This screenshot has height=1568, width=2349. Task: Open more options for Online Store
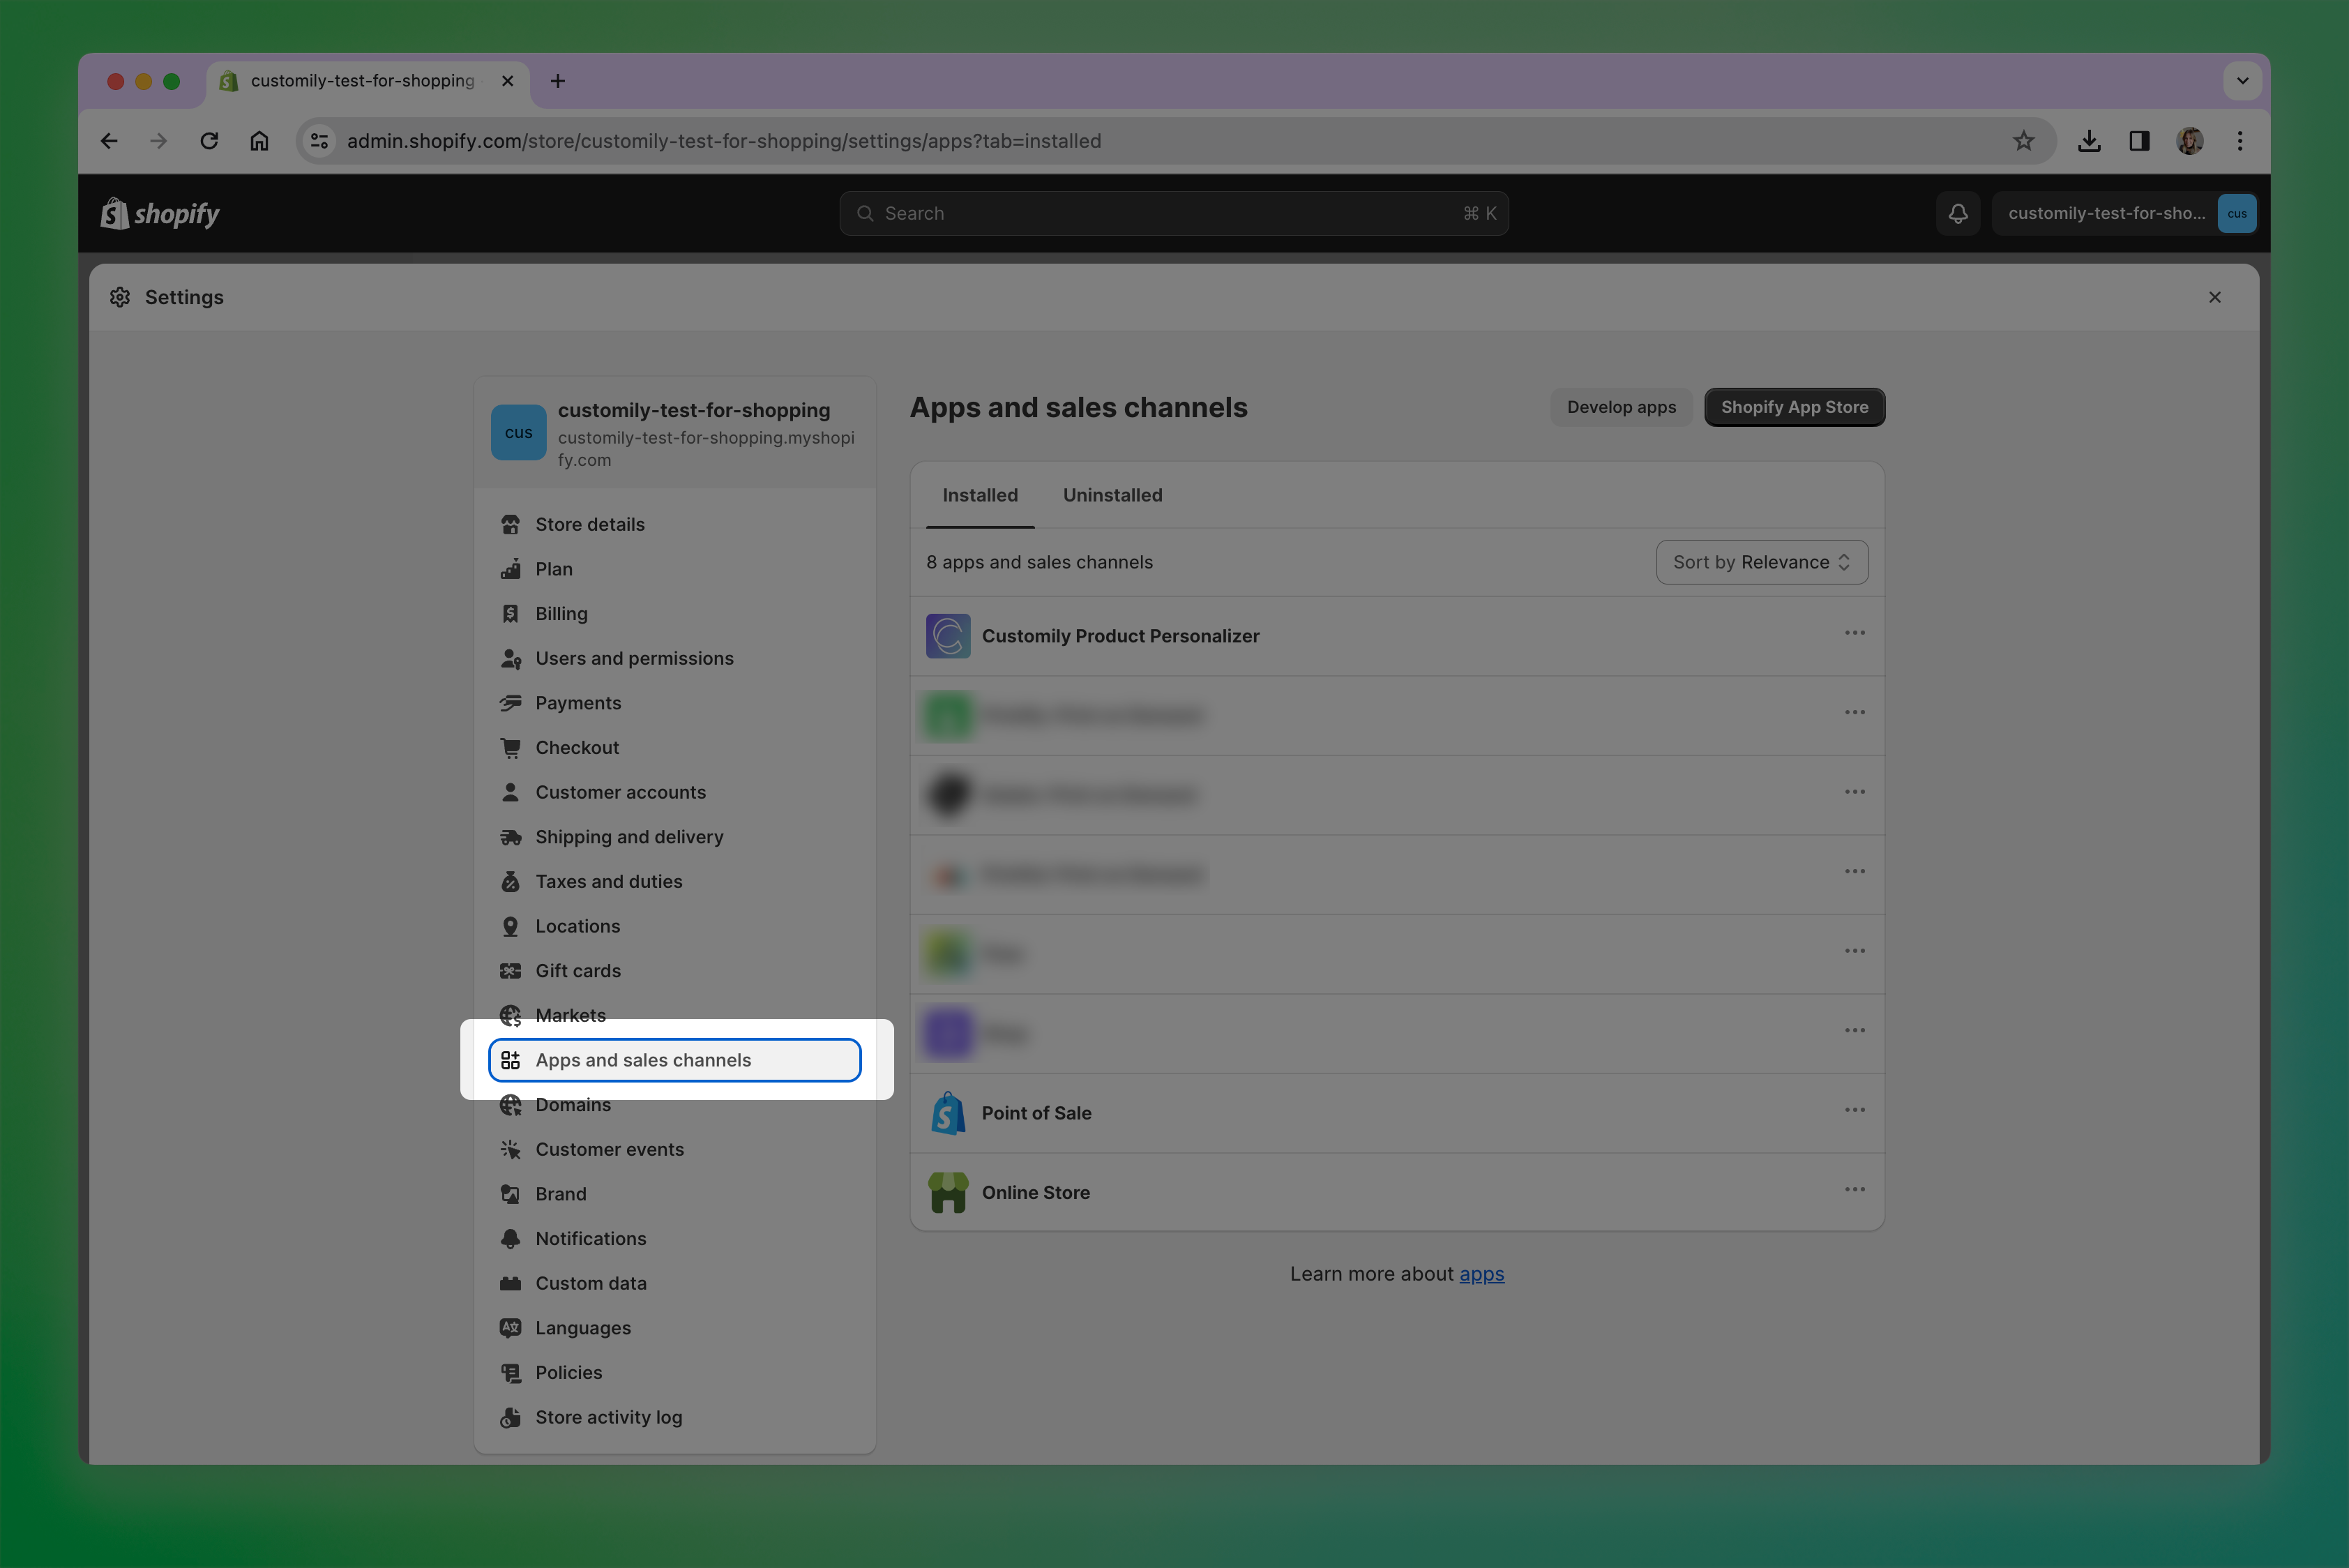click(1854, 1189)
